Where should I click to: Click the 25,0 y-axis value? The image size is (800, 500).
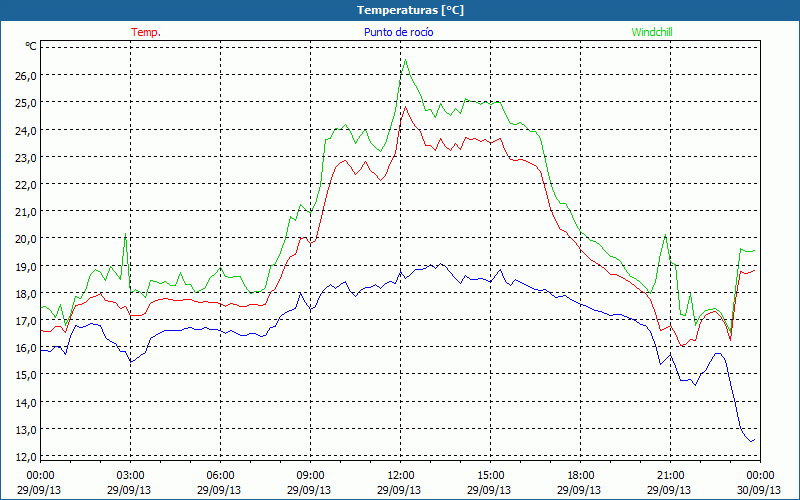(x=26, y=103)
